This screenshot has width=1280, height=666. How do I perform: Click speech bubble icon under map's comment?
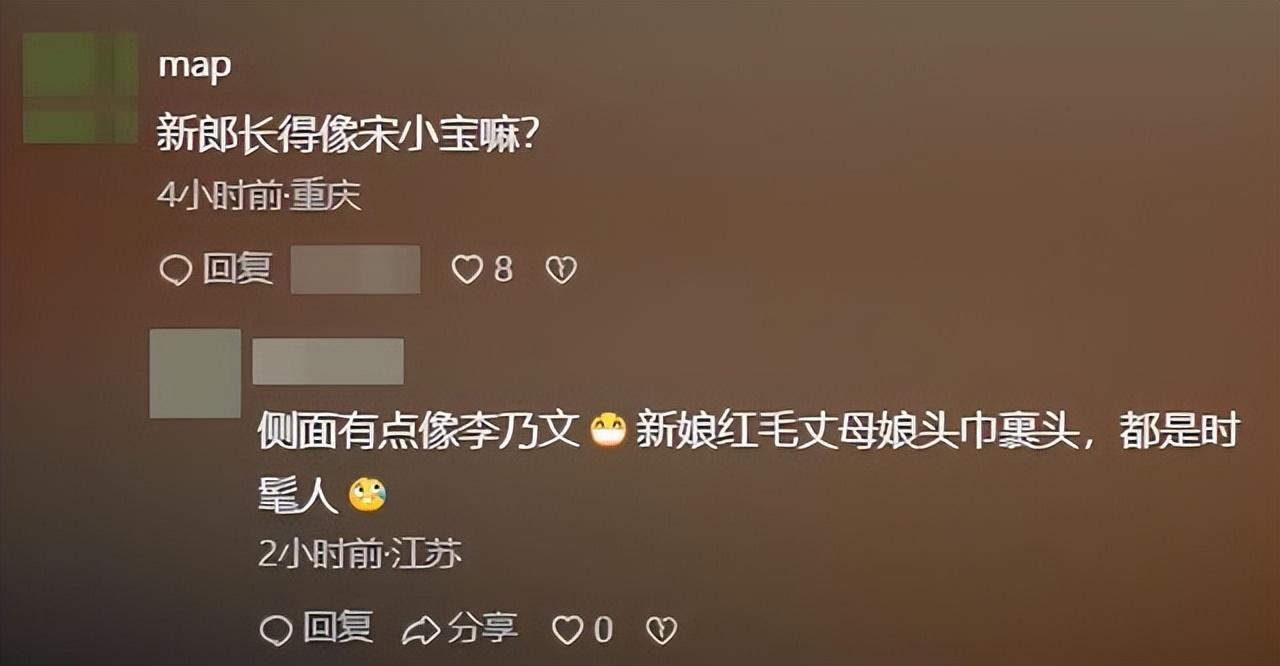click(176, 270)
